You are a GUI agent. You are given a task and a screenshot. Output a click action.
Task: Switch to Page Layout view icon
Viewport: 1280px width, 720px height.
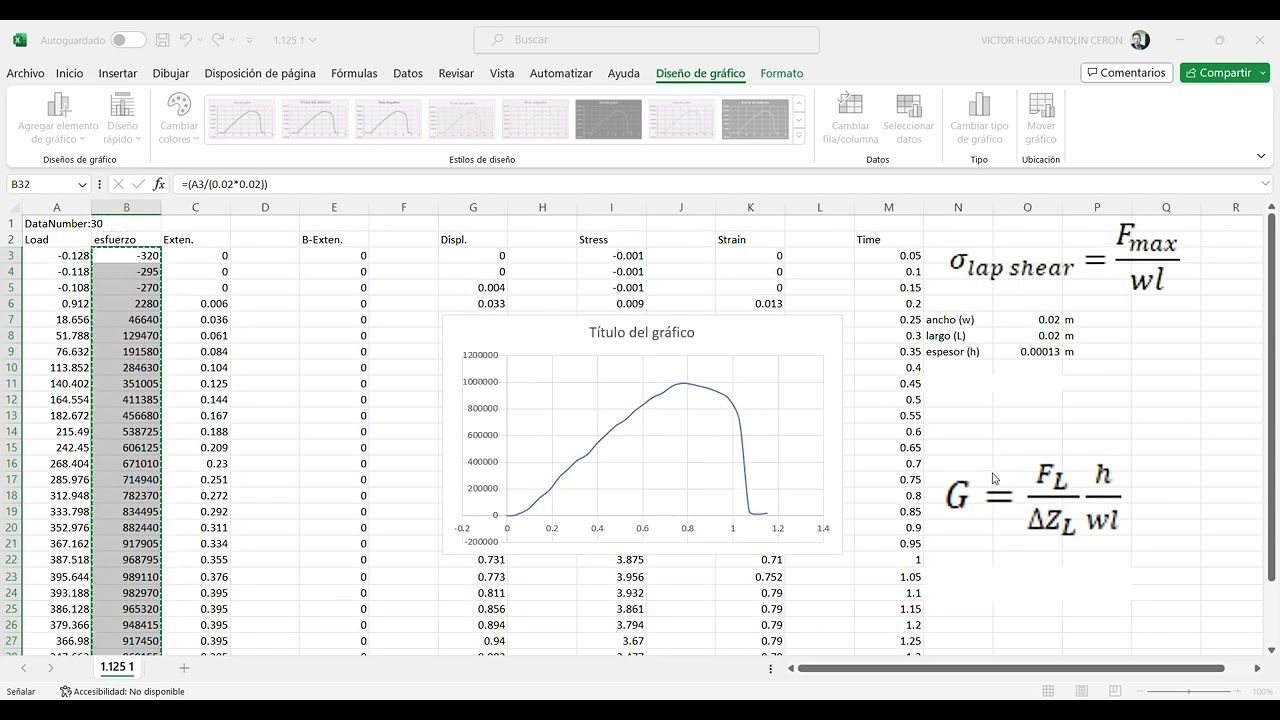[x=1082, y=691]
